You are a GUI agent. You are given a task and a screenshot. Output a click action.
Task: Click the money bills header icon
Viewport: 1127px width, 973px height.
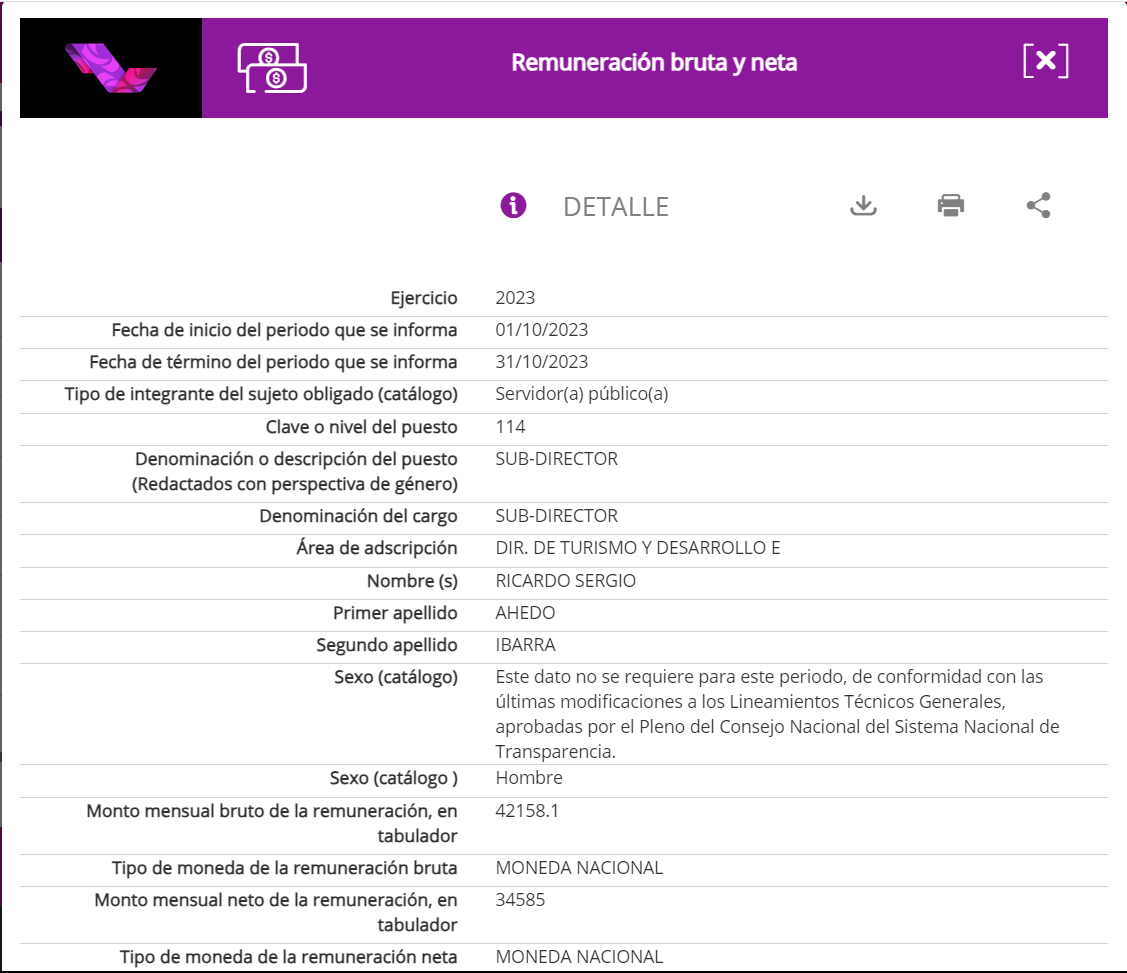point(271,67)
